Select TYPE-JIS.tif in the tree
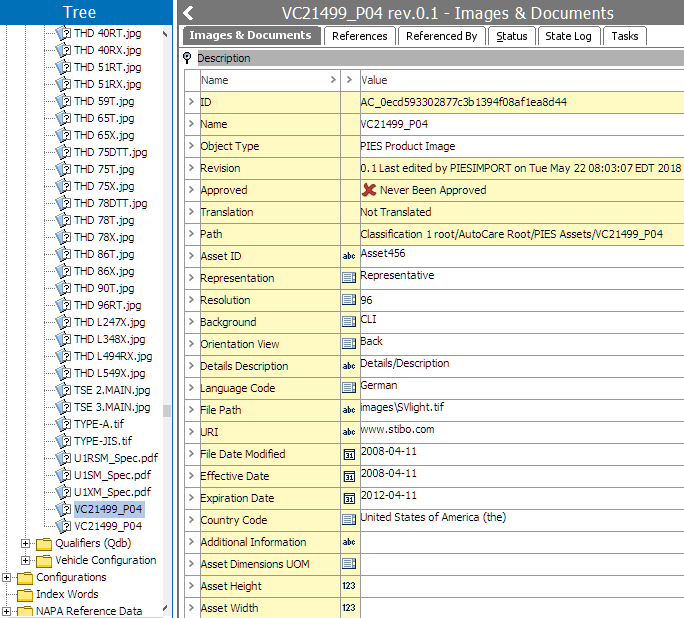 [x=102, y=441]
